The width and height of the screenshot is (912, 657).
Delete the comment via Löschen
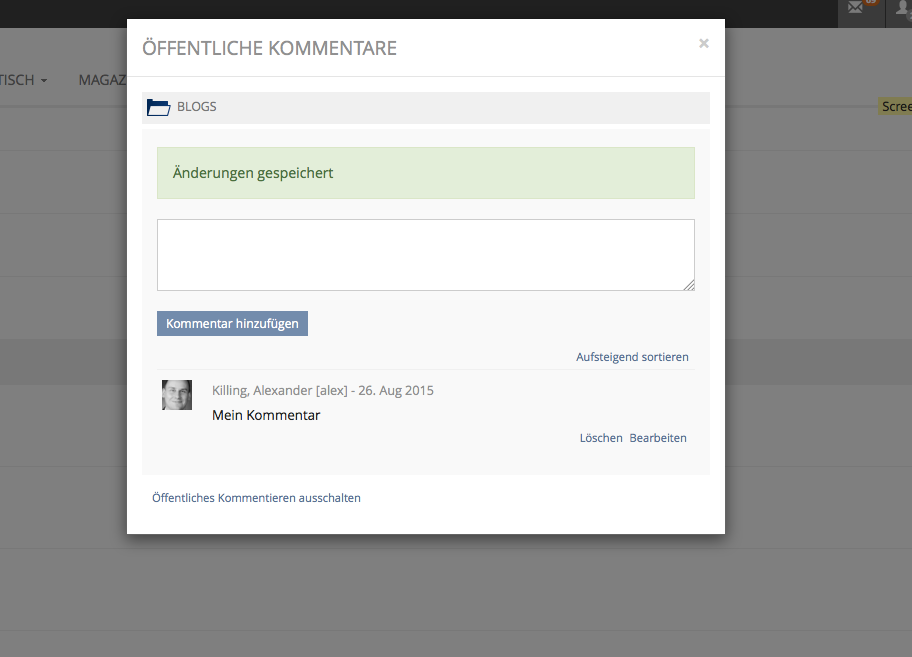[x=601, y=438]
